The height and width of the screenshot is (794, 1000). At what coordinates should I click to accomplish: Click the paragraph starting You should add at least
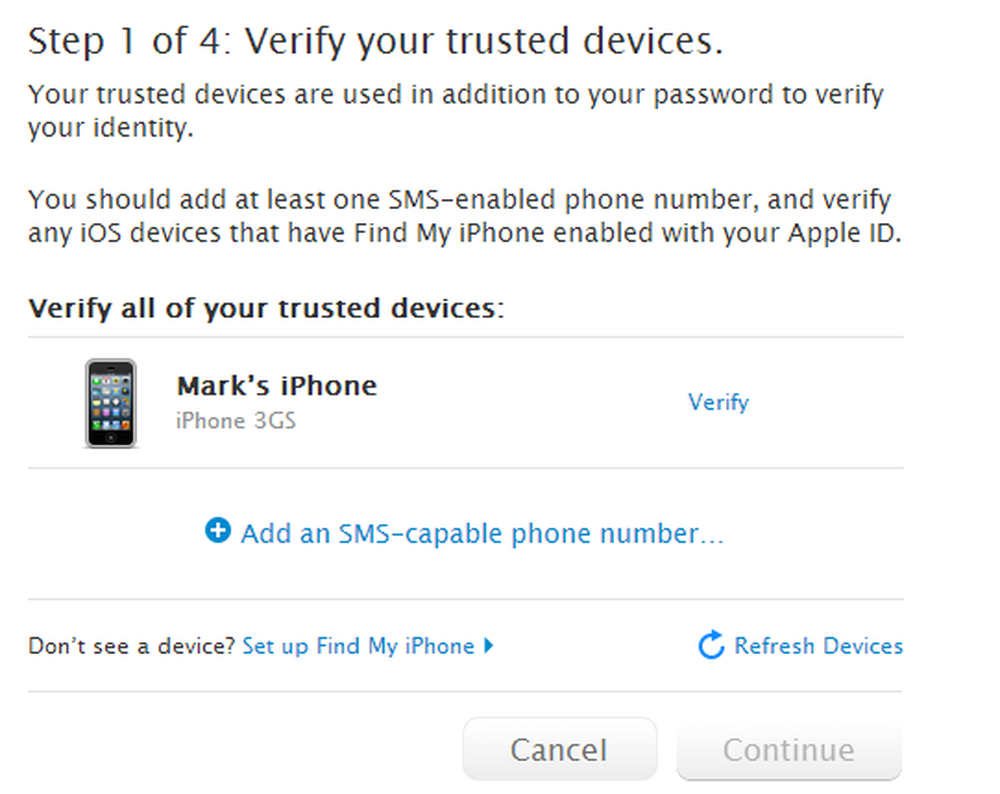pos(465,216)
